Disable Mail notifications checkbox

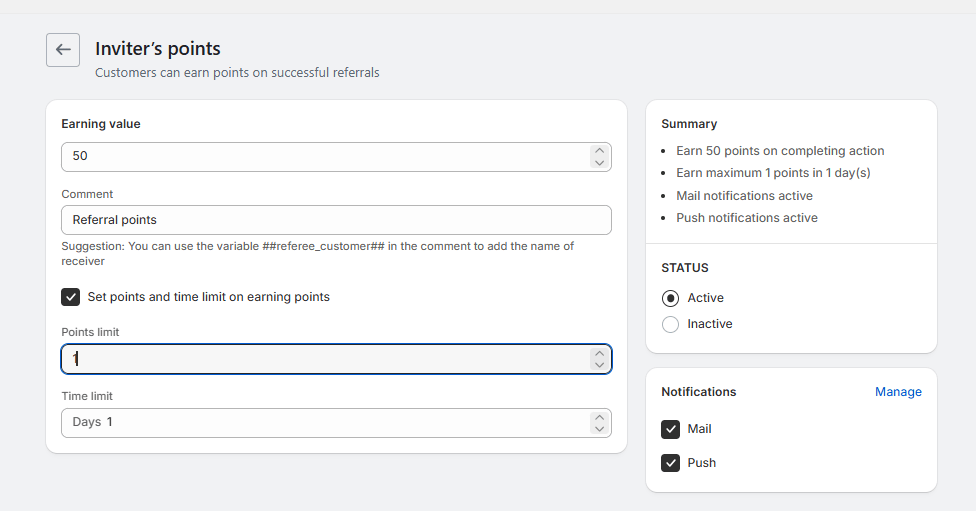(x=671, y=429)
